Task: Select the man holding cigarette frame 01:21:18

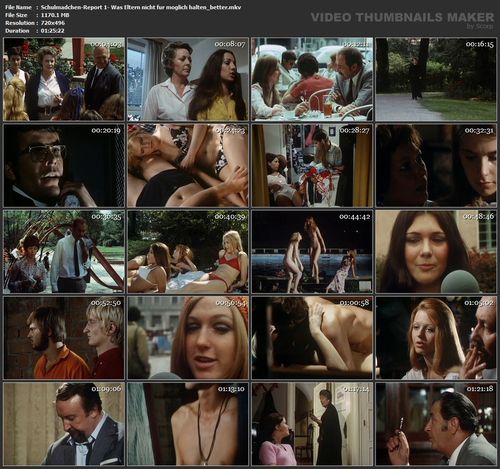Action: click(436, 424)
